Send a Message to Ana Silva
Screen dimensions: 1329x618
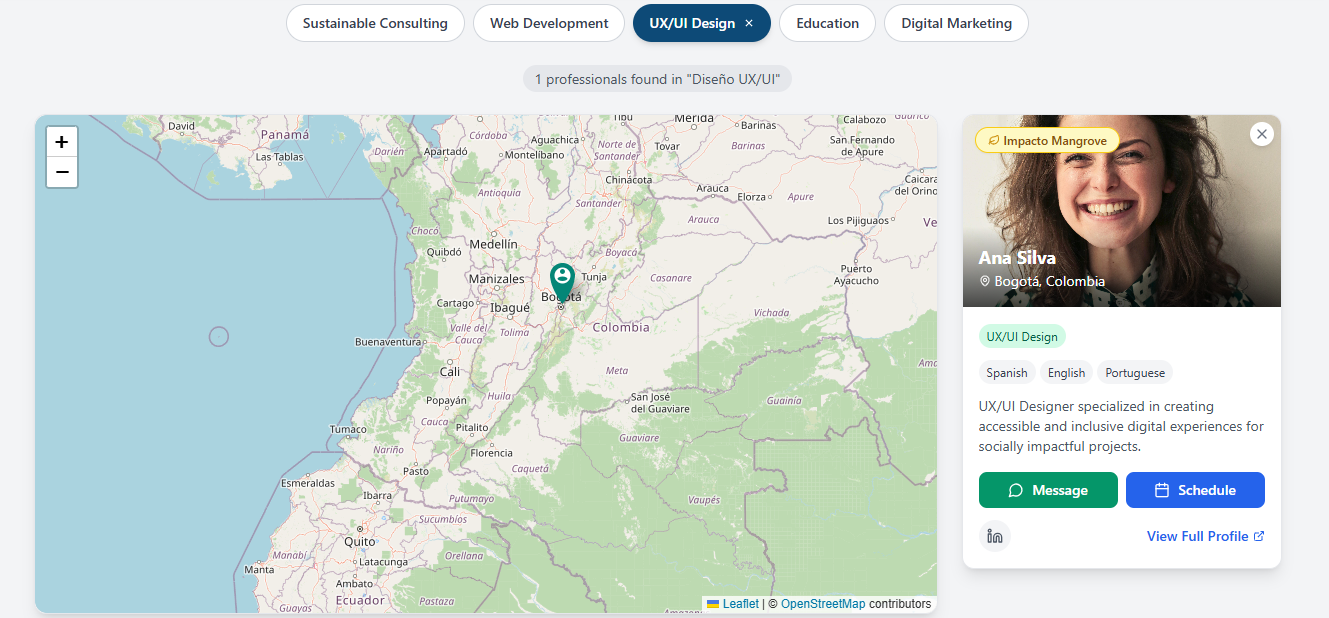point(1048,490)
